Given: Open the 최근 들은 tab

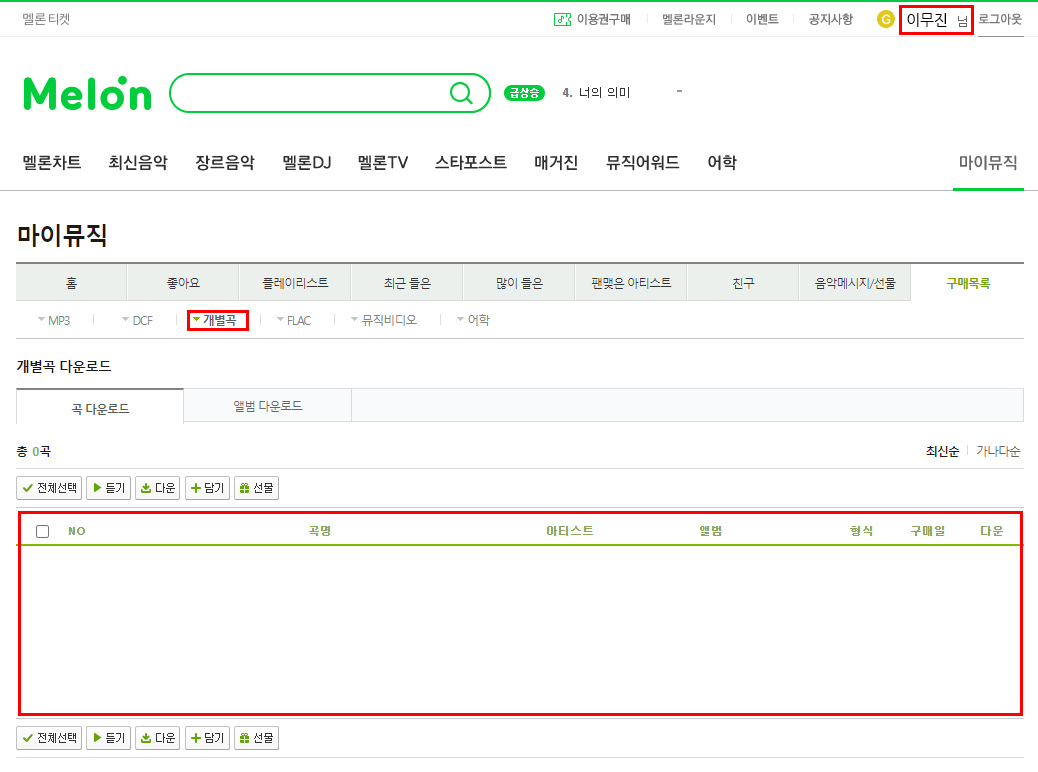Looking at the screenshot, I should coord(407,283).
